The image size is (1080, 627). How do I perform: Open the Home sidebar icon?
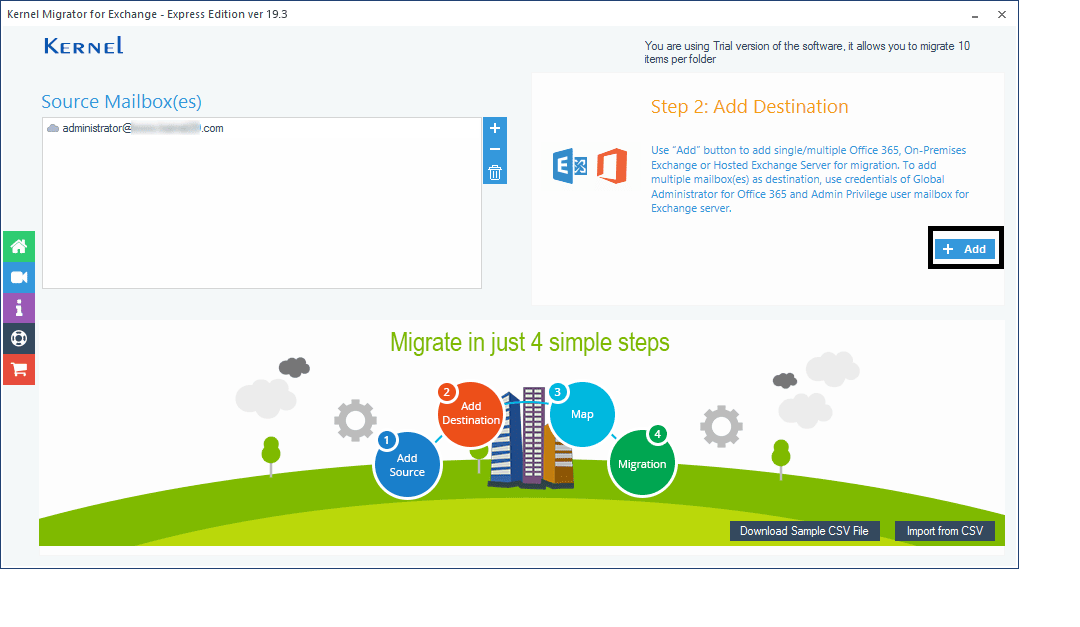point(19,246)
